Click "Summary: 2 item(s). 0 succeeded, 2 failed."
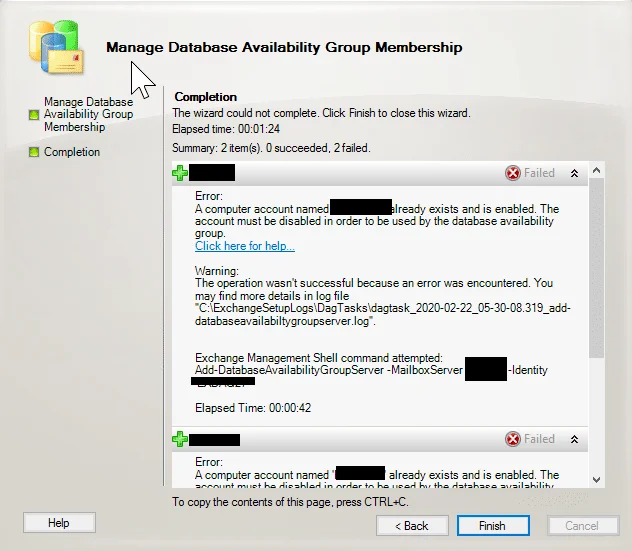Viewport: 632px width, 551px height. [x=271, y=148]
